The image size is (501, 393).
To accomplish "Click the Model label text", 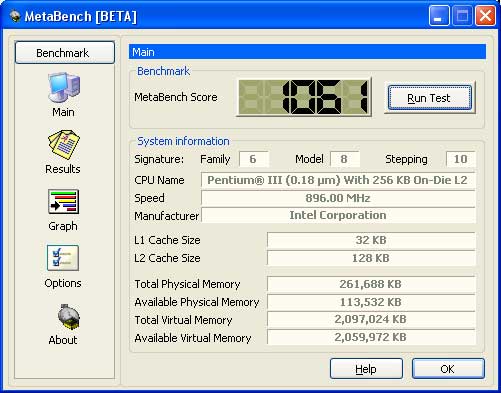I will [309, 159].
